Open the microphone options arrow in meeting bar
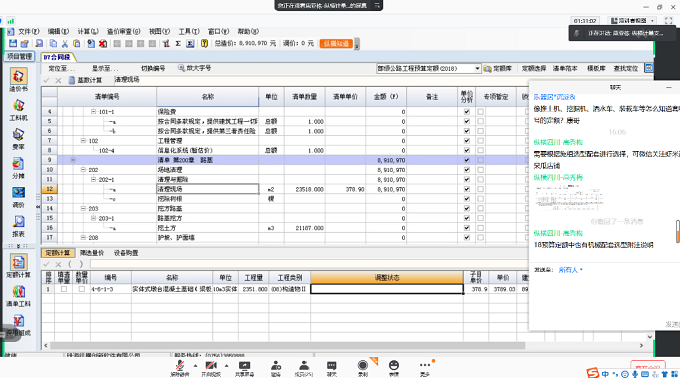680x378 pixels. (195, 365)
